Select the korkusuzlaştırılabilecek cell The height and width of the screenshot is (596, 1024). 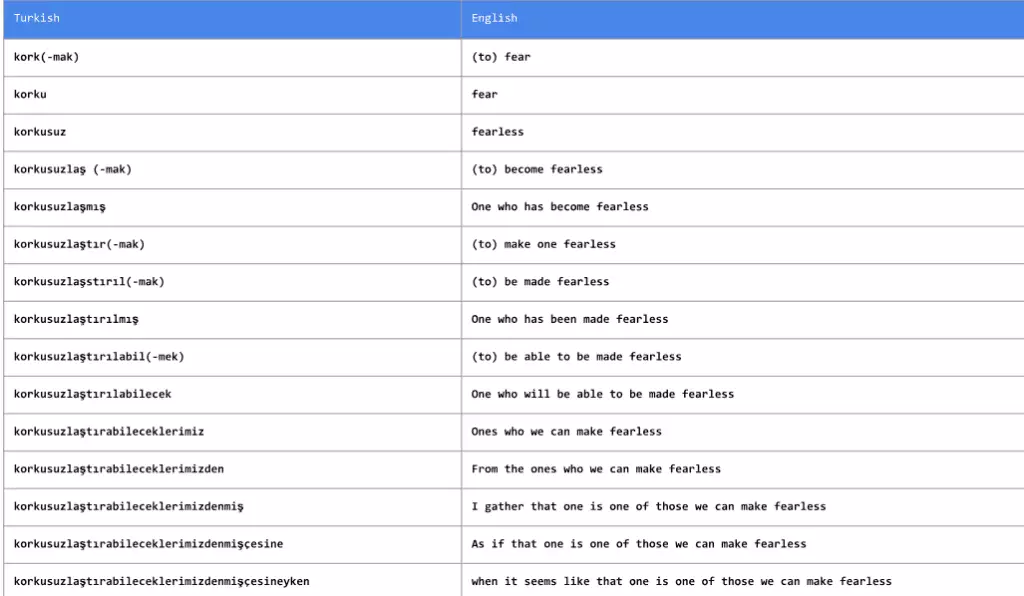point(232,394)
